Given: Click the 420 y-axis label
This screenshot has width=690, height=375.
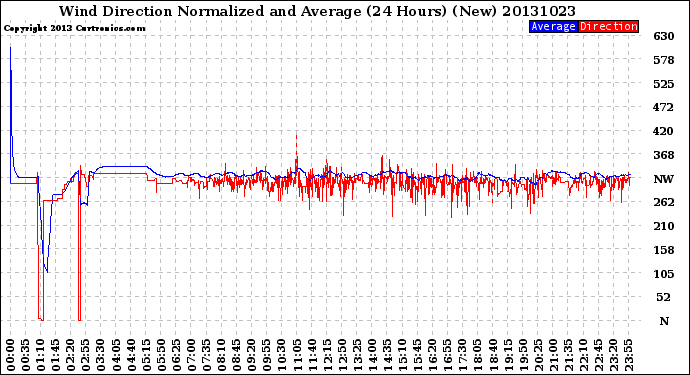Looking at the screenshot, I should [664, 131].
